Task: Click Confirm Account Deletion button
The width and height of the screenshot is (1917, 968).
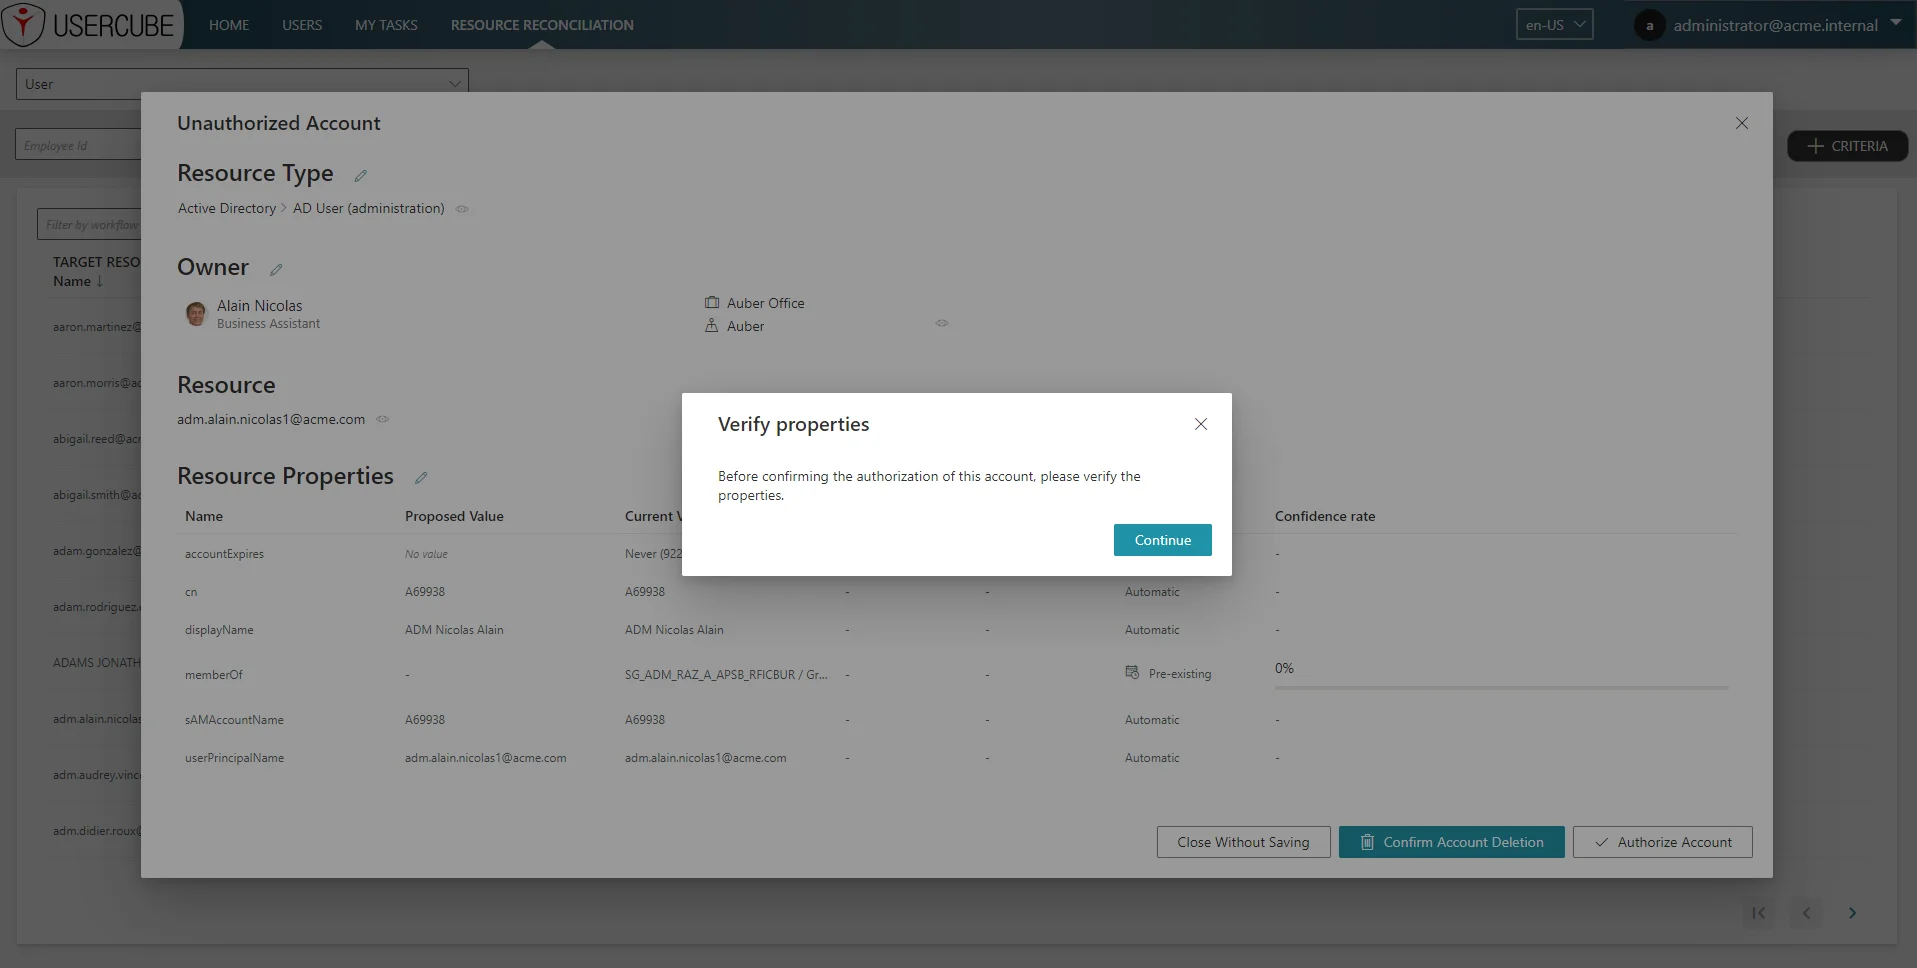Action: point(1451,842)
